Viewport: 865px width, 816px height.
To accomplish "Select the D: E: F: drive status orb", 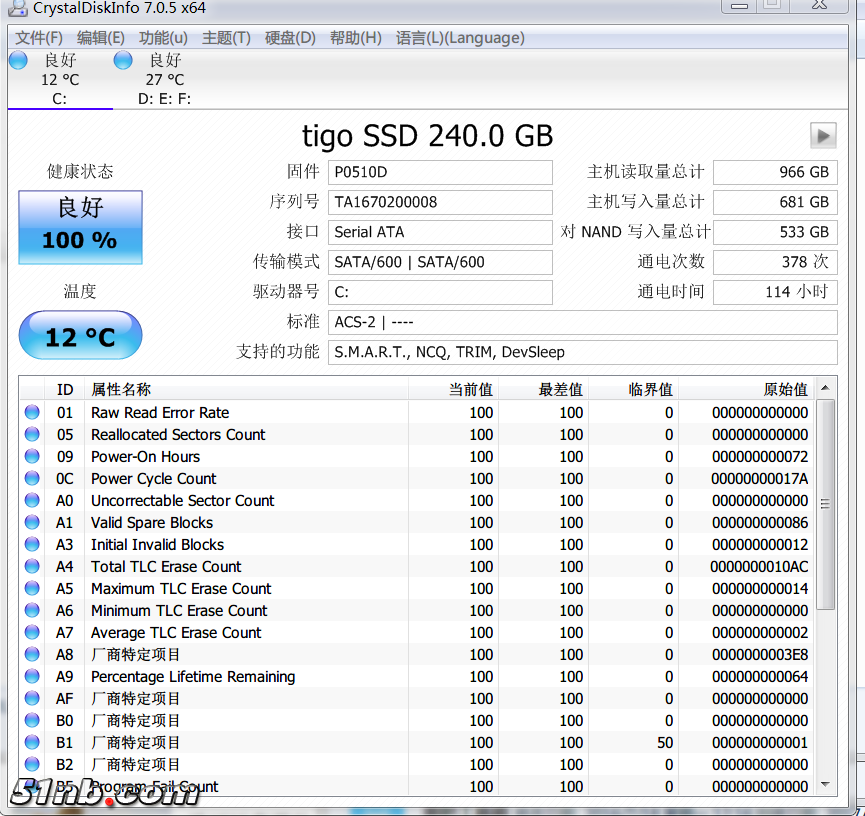I will [123, 61].
